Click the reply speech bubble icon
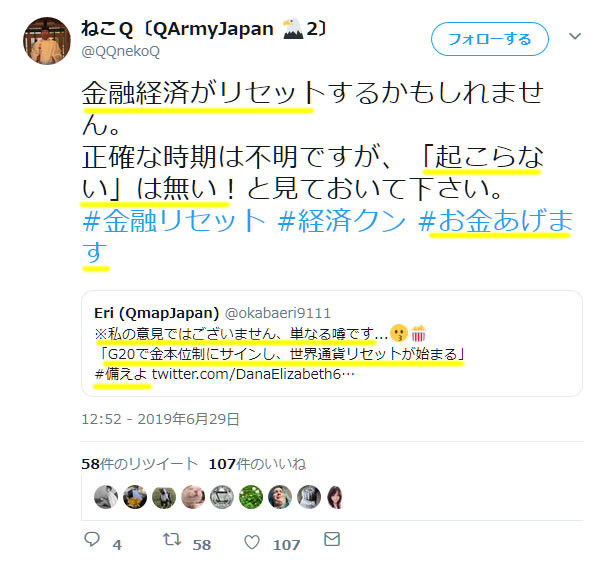 coord(92,539)
